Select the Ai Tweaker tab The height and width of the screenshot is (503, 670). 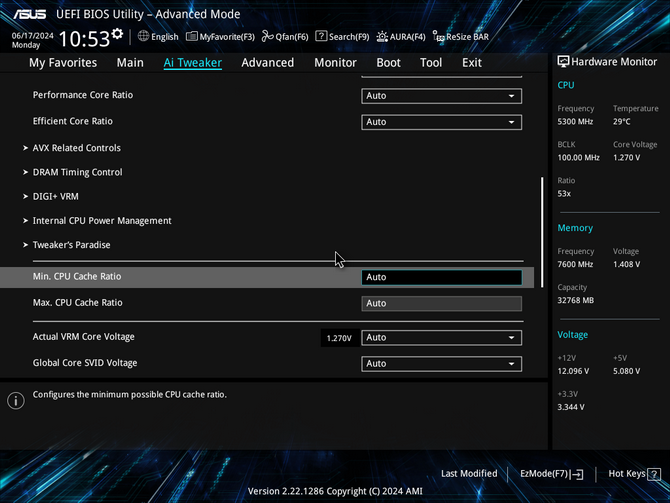click(x=192, y=63)
